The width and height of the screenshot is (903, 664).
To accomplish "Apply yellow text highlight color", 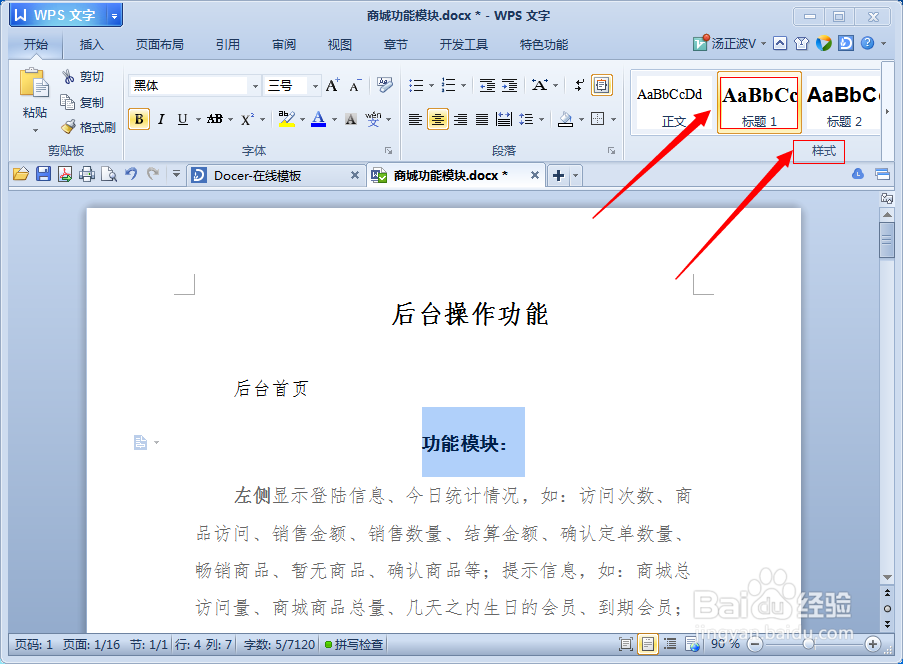I will click(x=286, y=119).
